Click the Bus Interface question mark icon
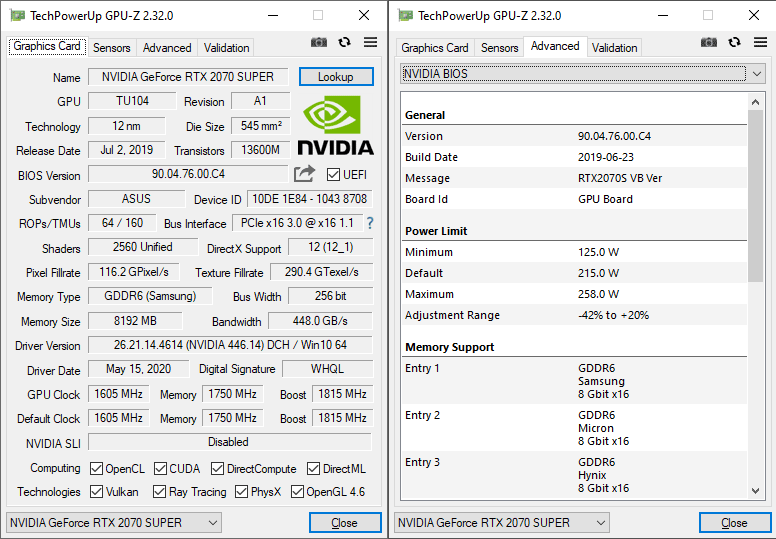Viewport: 776px width, 539px height. 370,223
